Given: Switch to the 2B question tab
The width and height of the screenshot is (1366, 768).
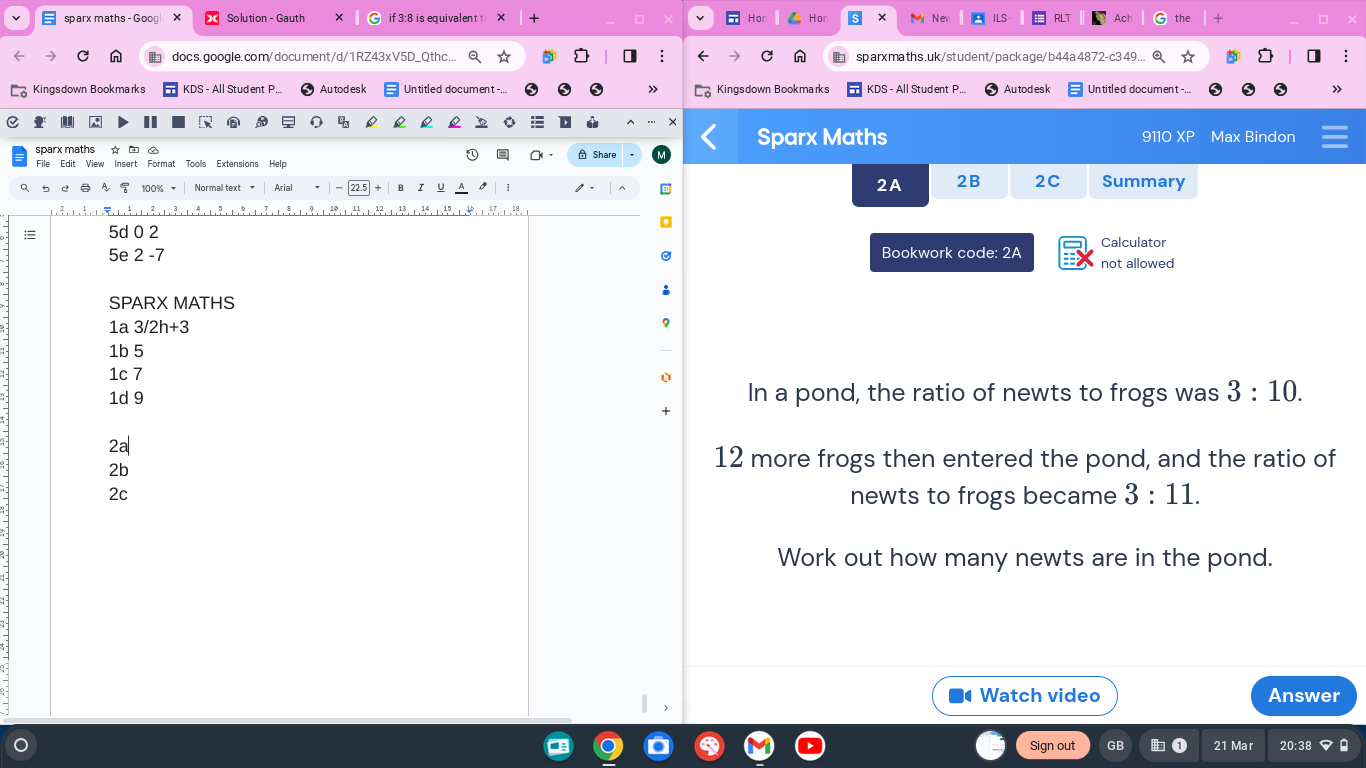Looking at the screenshot, I should (x=968, y=181).
